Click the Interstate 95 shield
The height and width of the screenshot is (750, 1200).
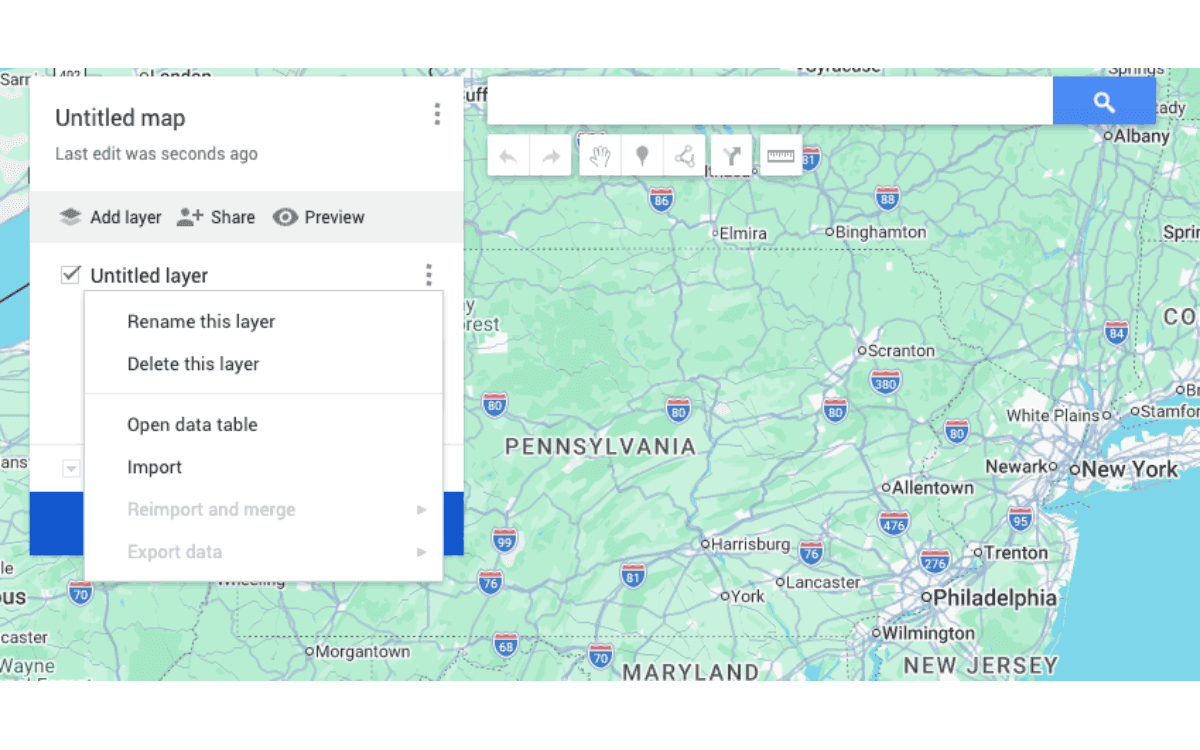[x=1021, y=519]
